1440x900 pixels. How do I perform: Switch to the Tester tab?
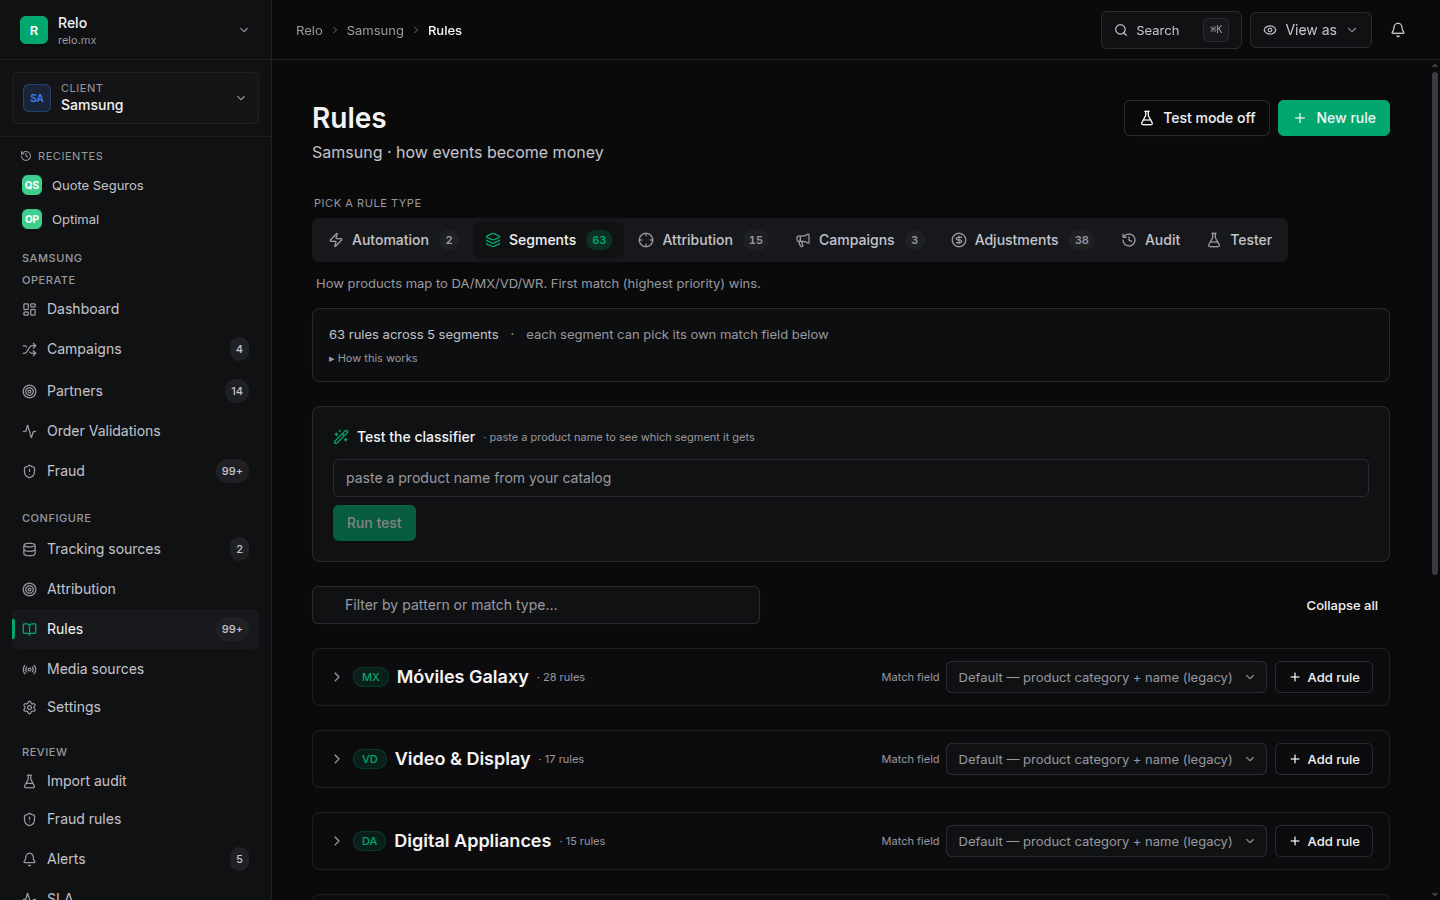coord(1239,240)
